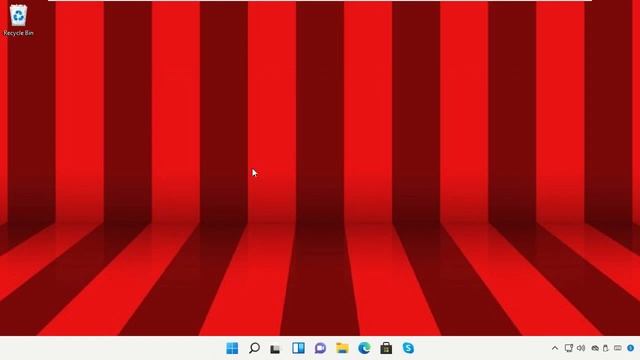Image resolution: width=640 pixels, height=360 pixels.
Task: Open the Windows Start menu
Action: 232,348
